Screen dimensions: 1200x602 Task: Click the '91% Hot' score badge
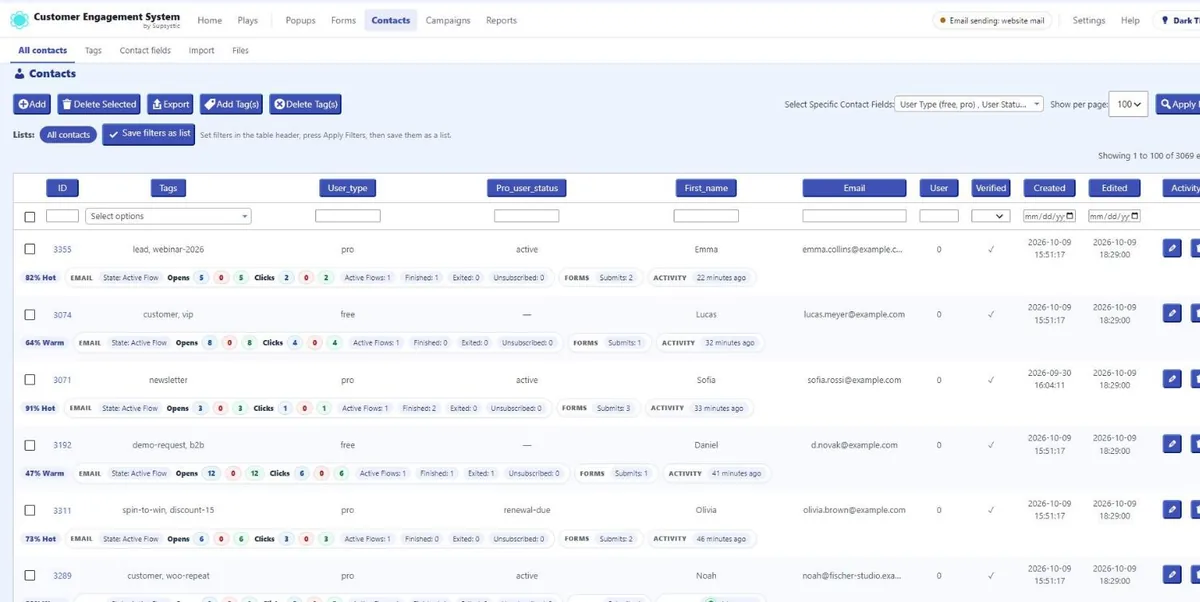(40, 408)
